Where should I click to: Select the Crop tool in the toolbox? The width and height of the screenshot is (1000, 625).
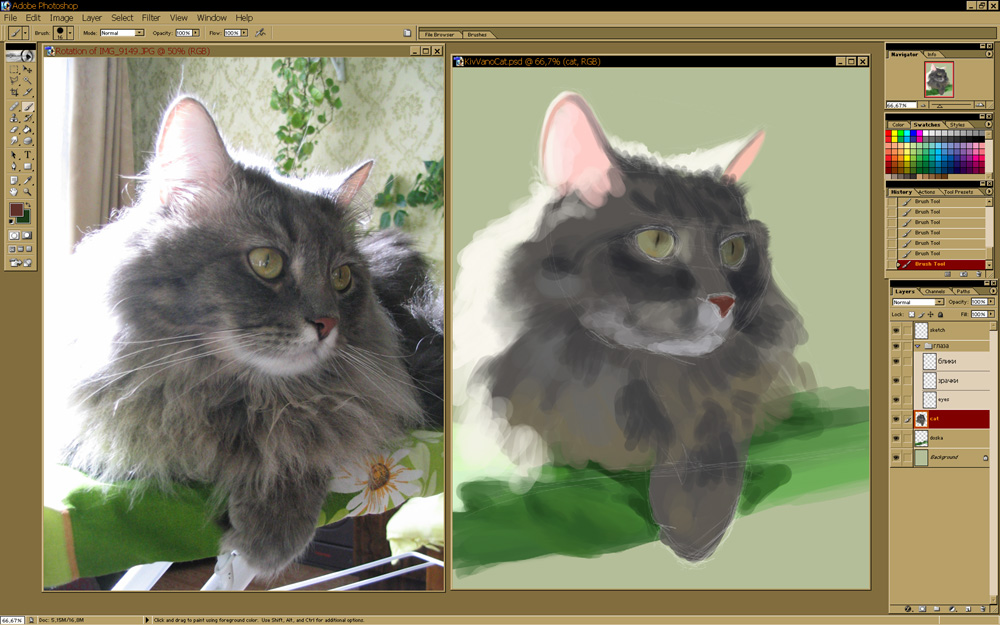(x=14, y=93)
